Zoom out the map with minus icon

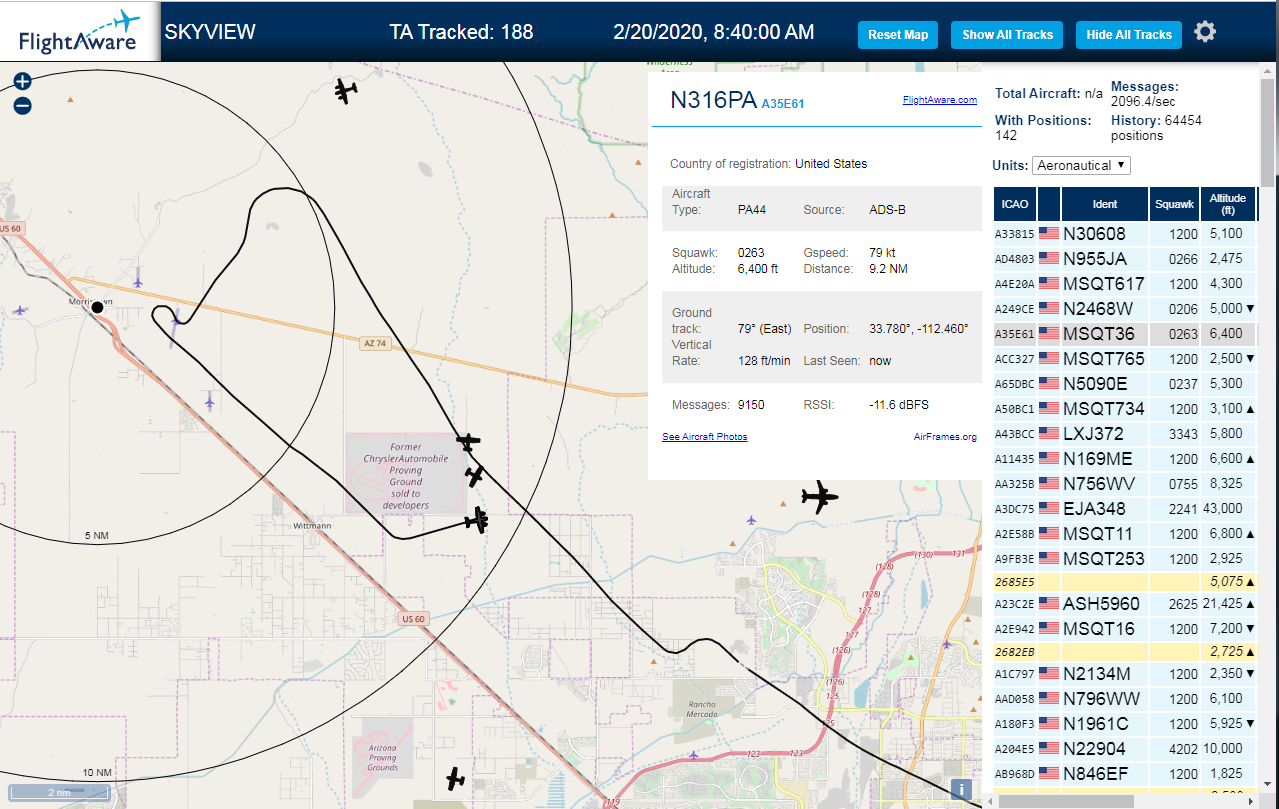22,106
